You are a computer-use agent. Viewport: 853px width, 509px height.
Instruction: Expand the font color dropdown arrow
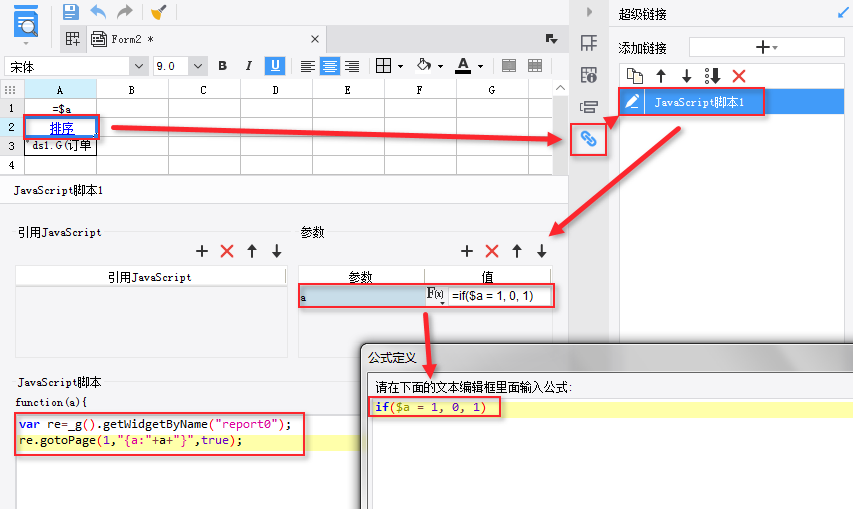tap(480, 66)
